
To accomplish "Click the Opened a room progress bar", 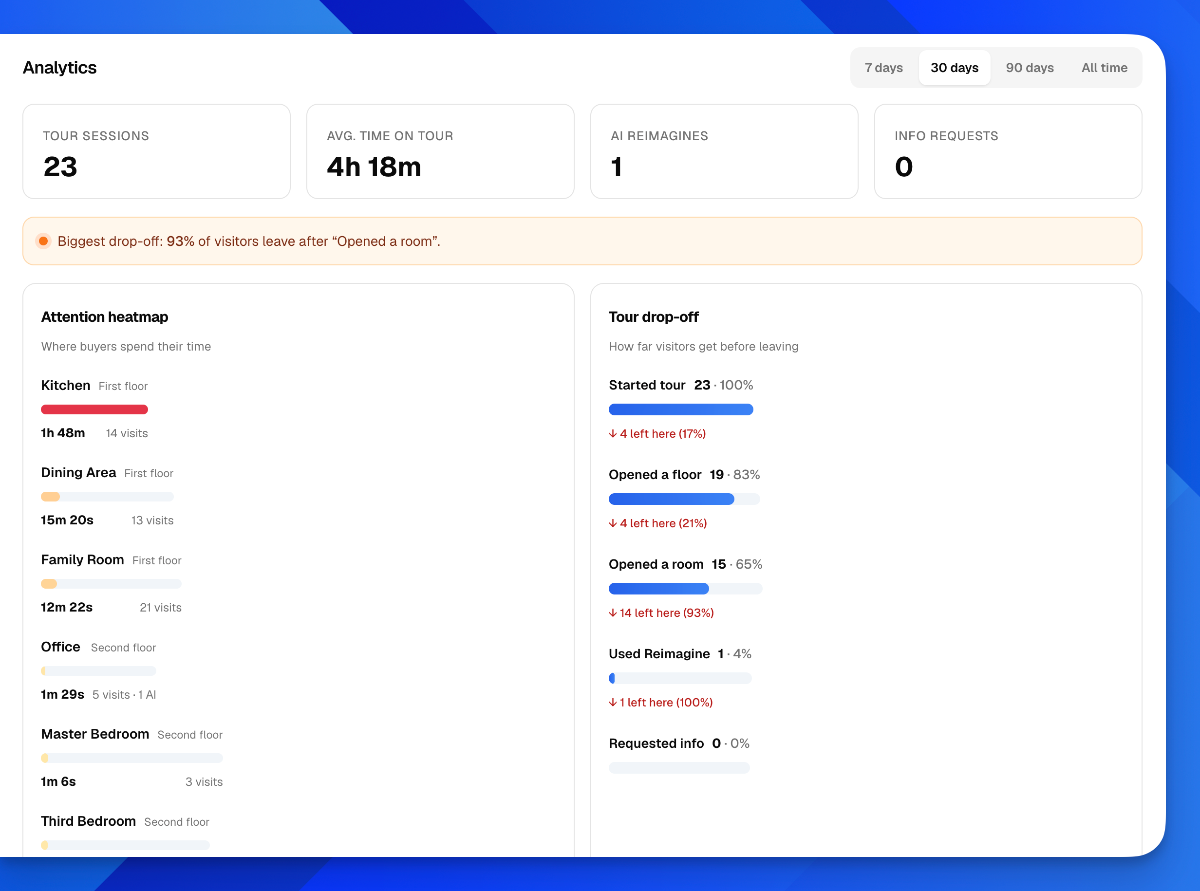I will point(685,589).
